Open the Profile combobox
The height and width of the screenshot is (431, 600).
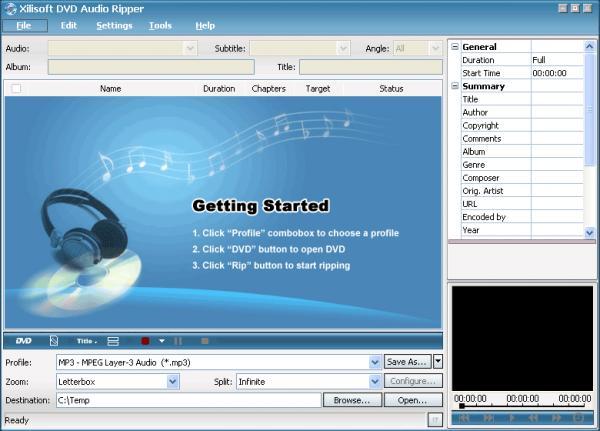tap(375, 362)
